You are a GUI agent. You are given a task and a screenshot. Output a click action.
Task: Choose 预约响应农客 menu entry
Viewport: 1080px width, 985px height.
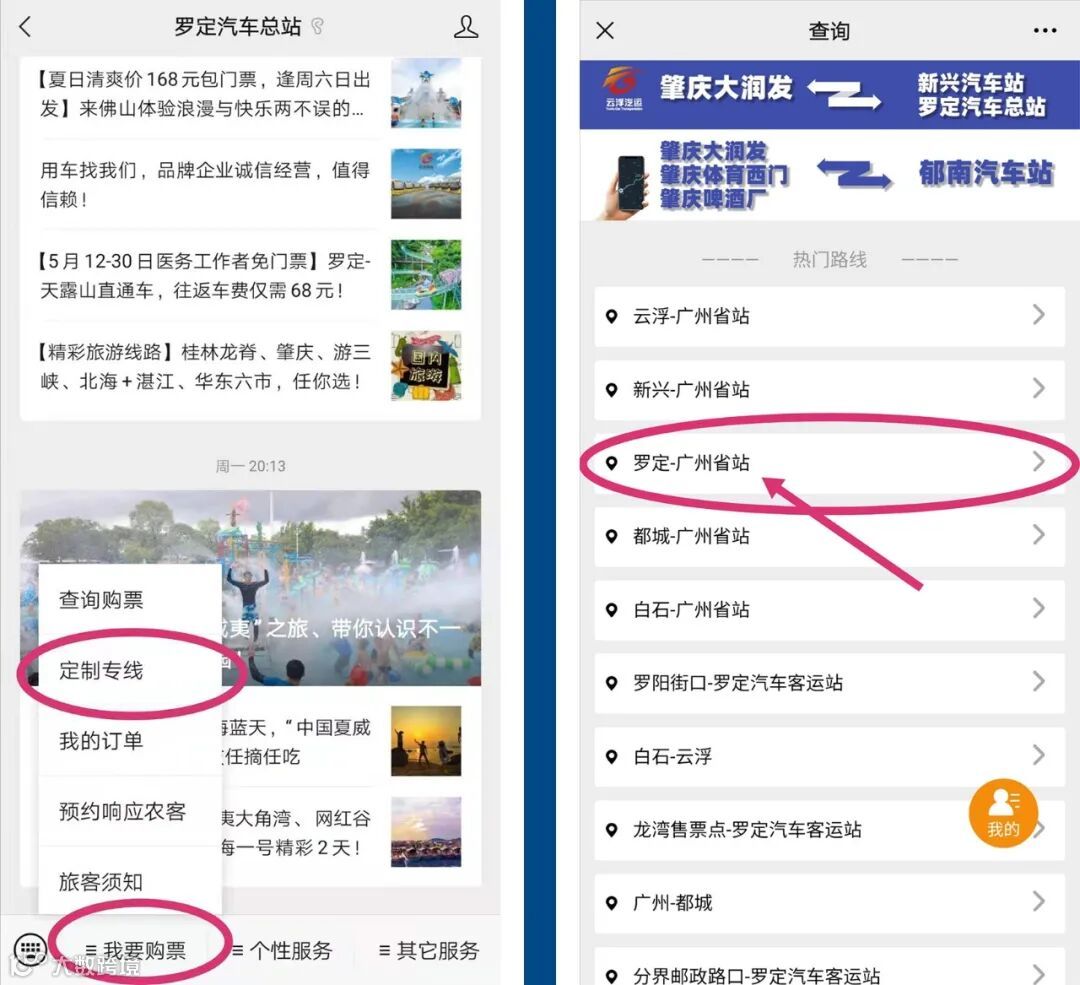pos(130,811)
